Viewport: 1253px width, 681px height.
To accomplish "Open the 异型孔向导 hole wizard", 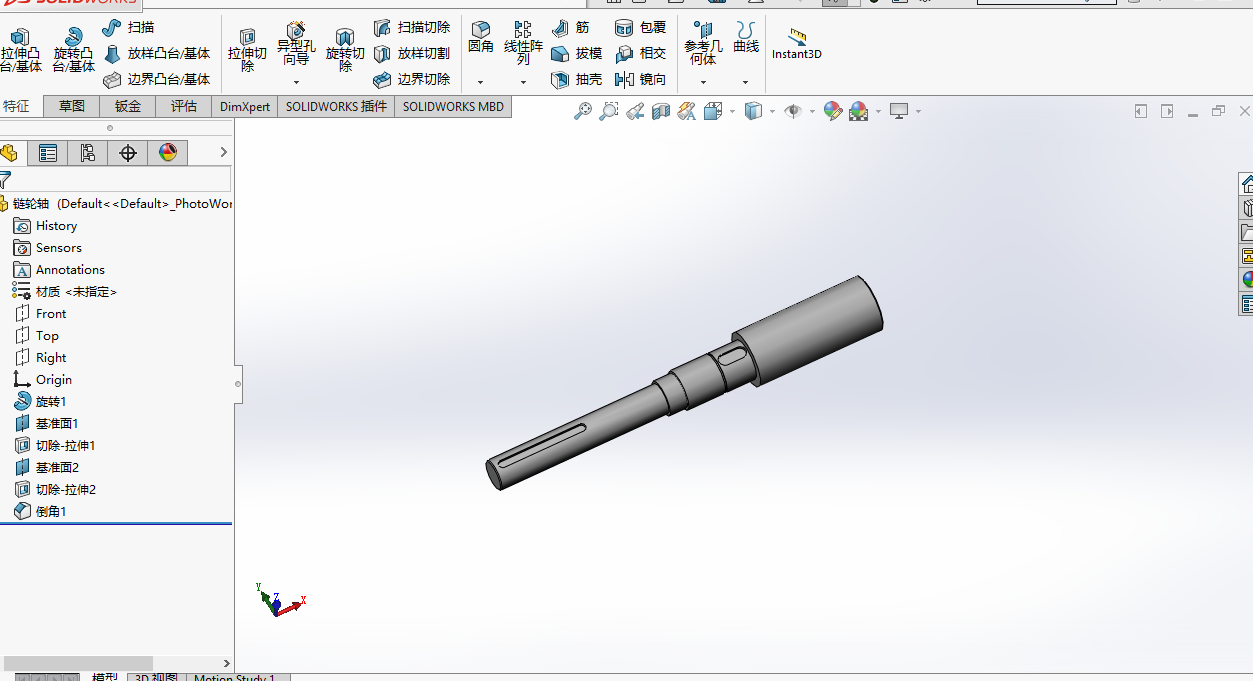I will pos(296,45).
